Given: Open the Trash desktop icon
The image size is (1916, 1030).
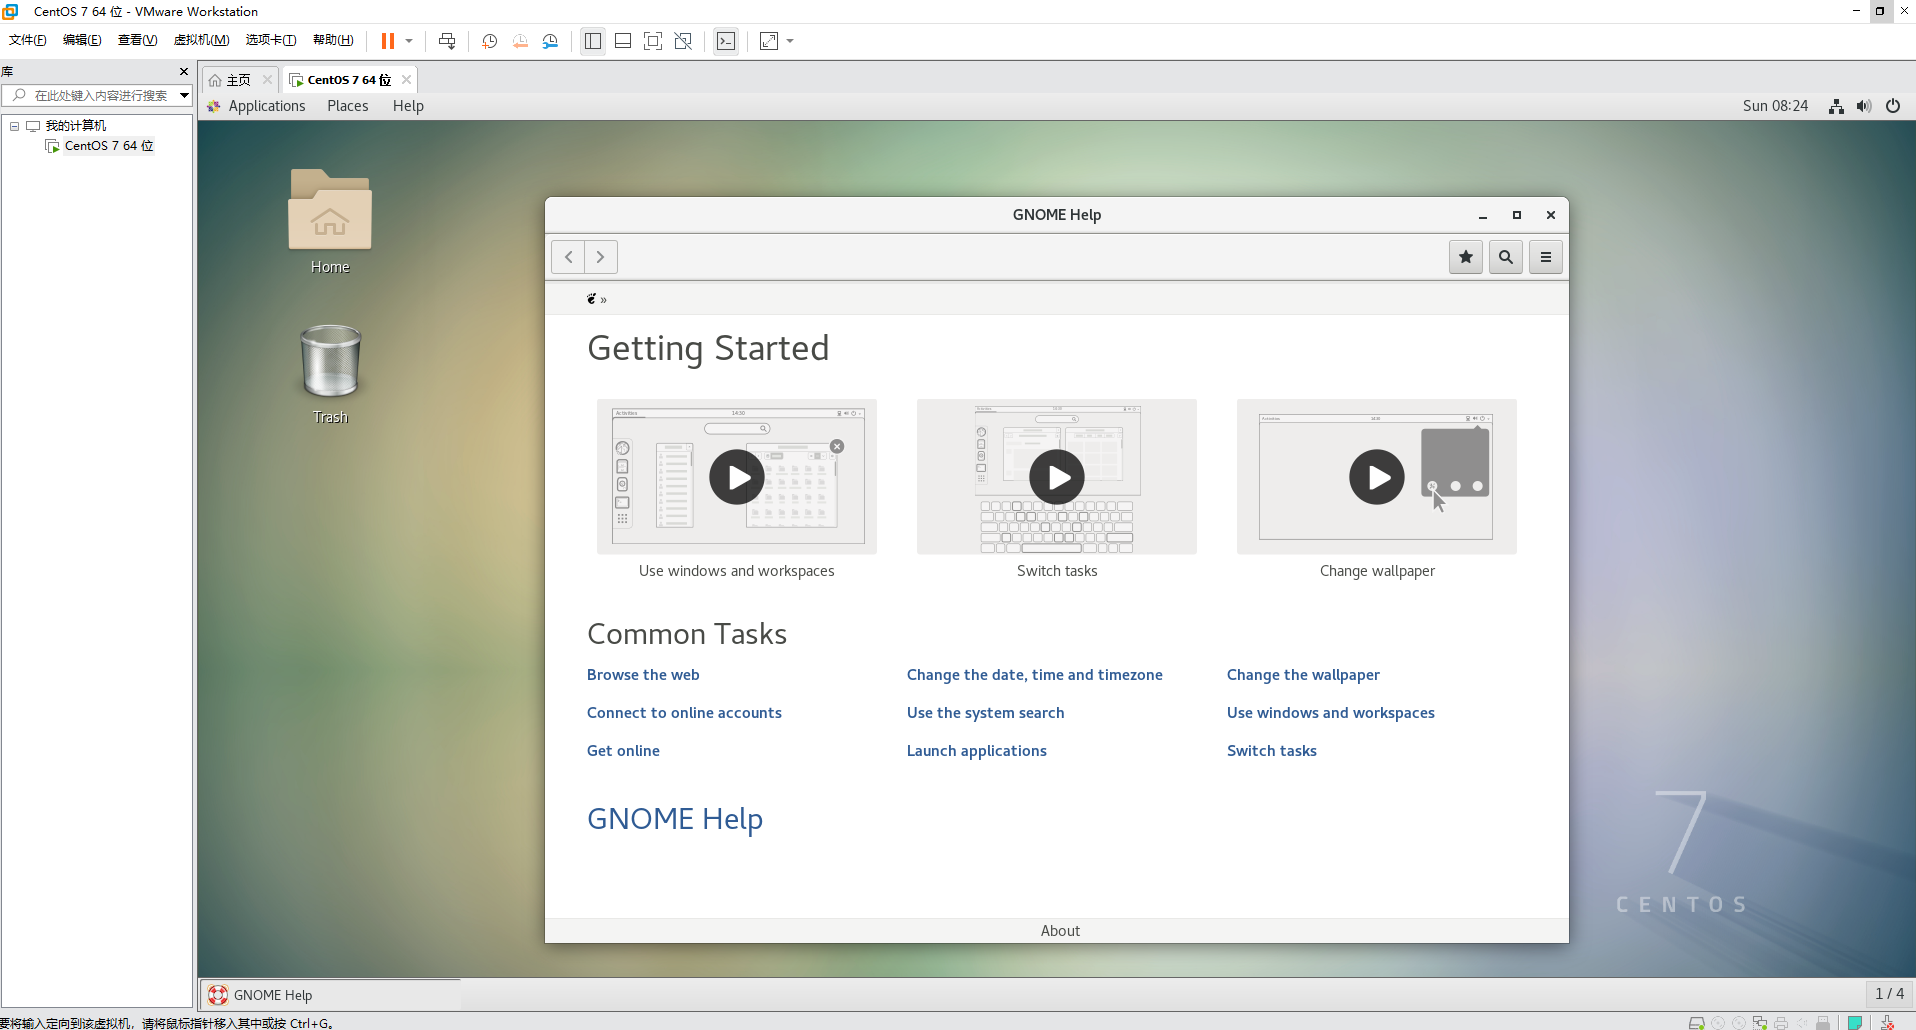Looking at the screenshot, I should coord(330,374).
